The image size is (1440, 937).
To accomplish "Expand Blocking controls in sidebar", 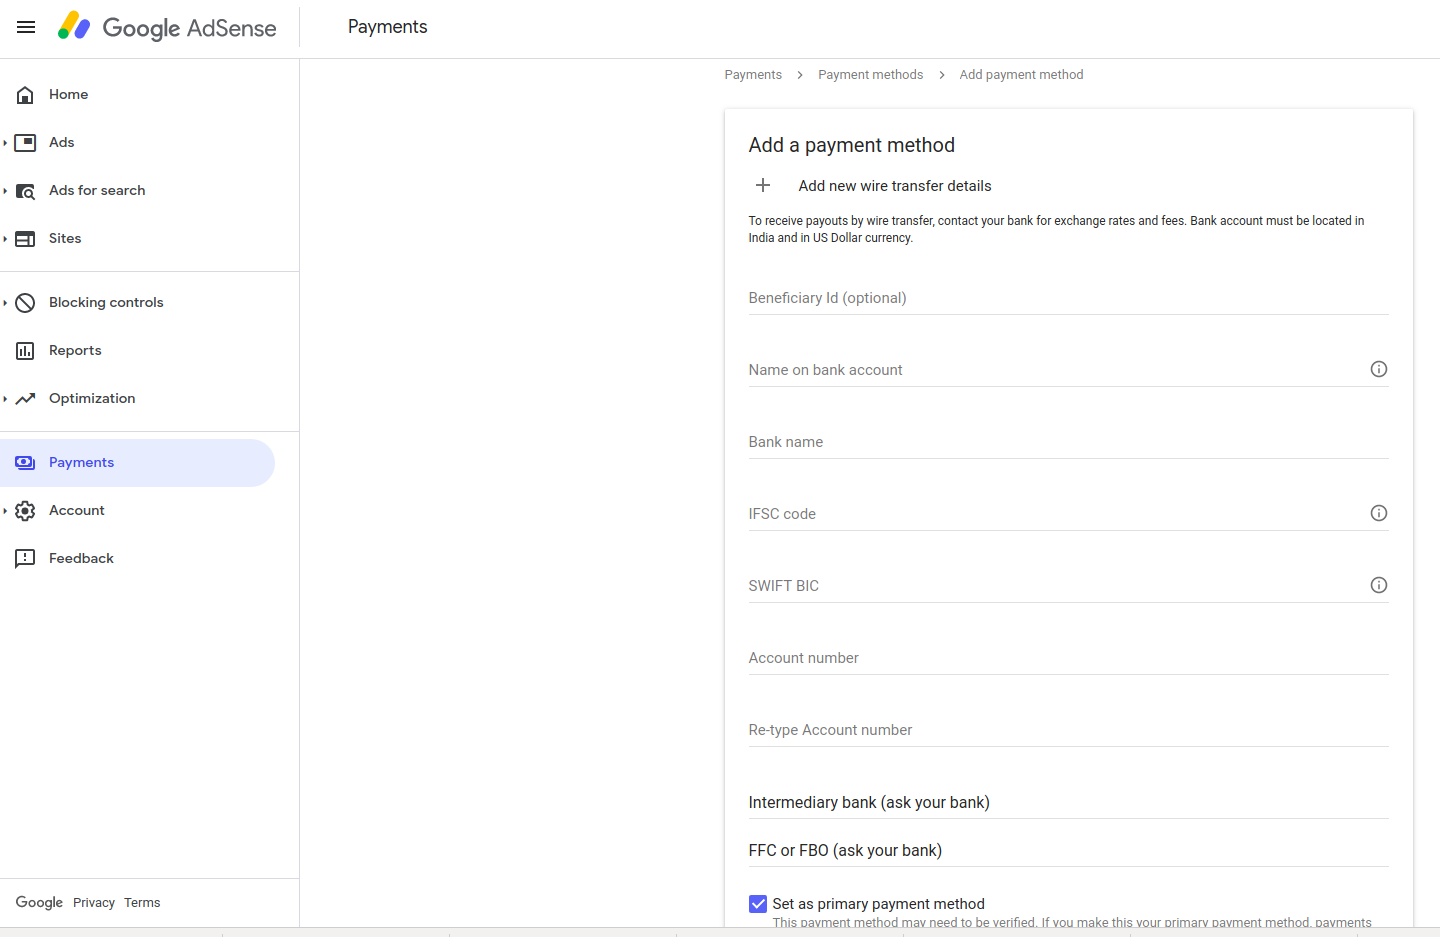I will (7, 302).
